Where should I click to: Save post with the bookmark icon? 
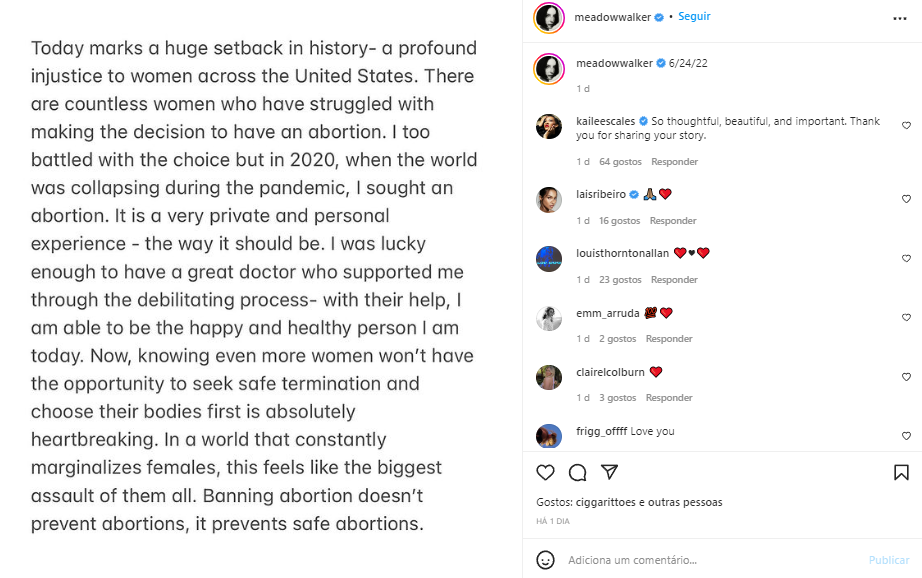901,472
